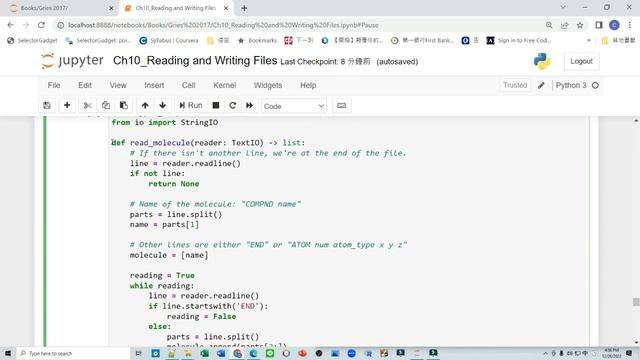Viewport: 640px width, 360px height.
Task: Open Chrome's three-dot menu
Action: 630,25
